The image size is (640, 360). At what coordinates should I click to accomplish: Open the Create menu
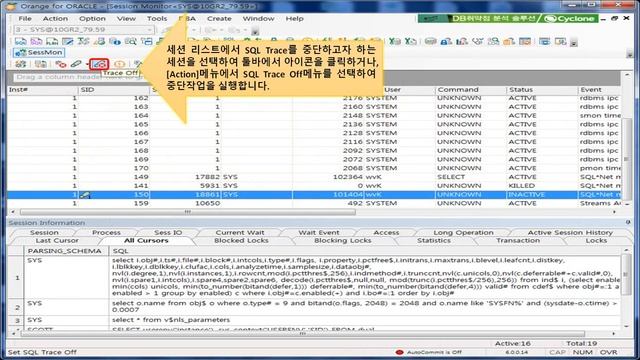pyautogui.click(x=219, y=18)
